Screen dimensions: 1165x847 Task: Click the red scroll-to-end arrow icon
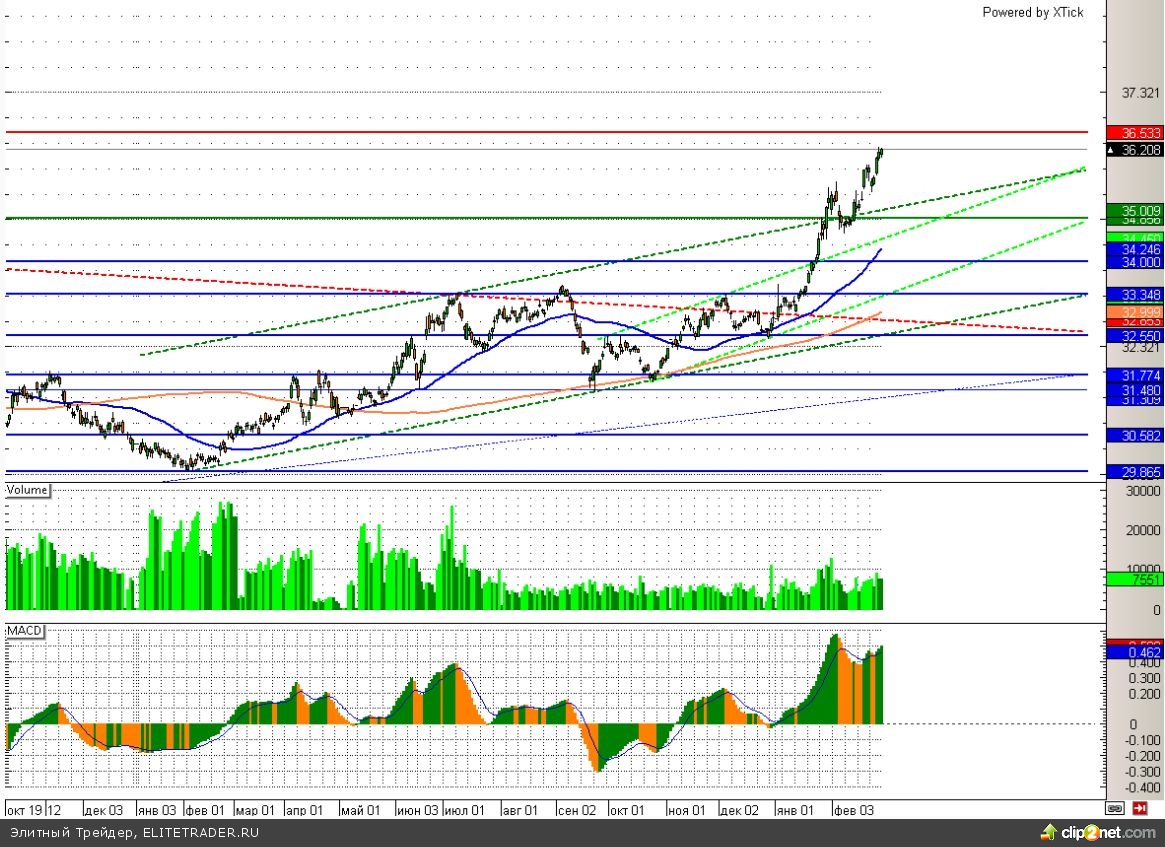click(1139, 808)
